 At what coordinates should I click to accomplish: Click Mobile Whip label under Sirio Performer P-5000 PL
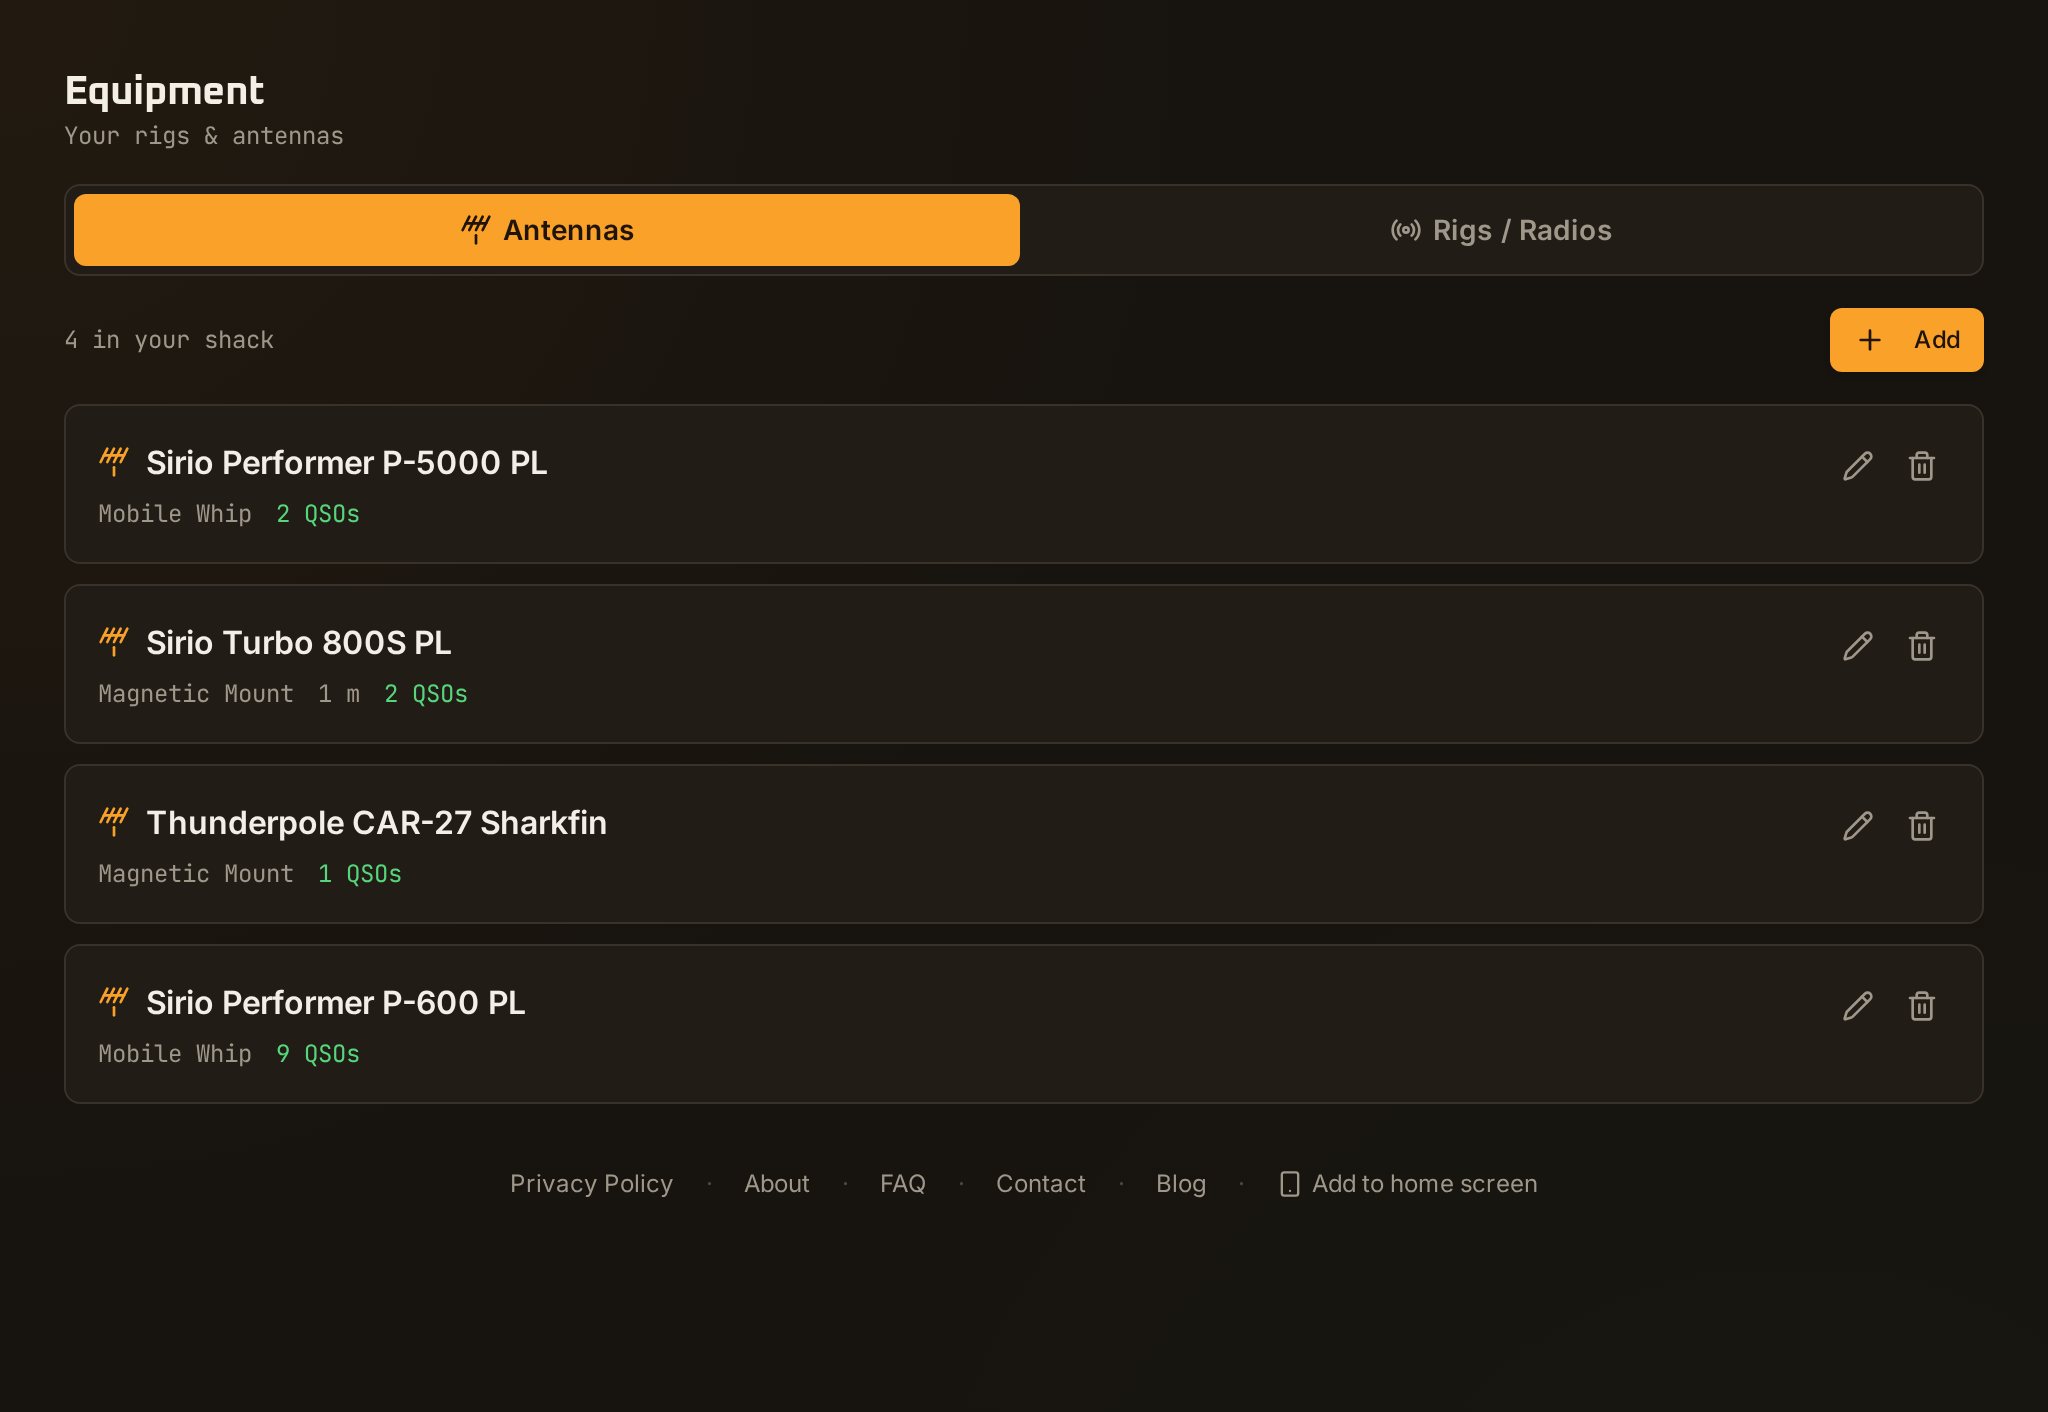pos(175,514)
